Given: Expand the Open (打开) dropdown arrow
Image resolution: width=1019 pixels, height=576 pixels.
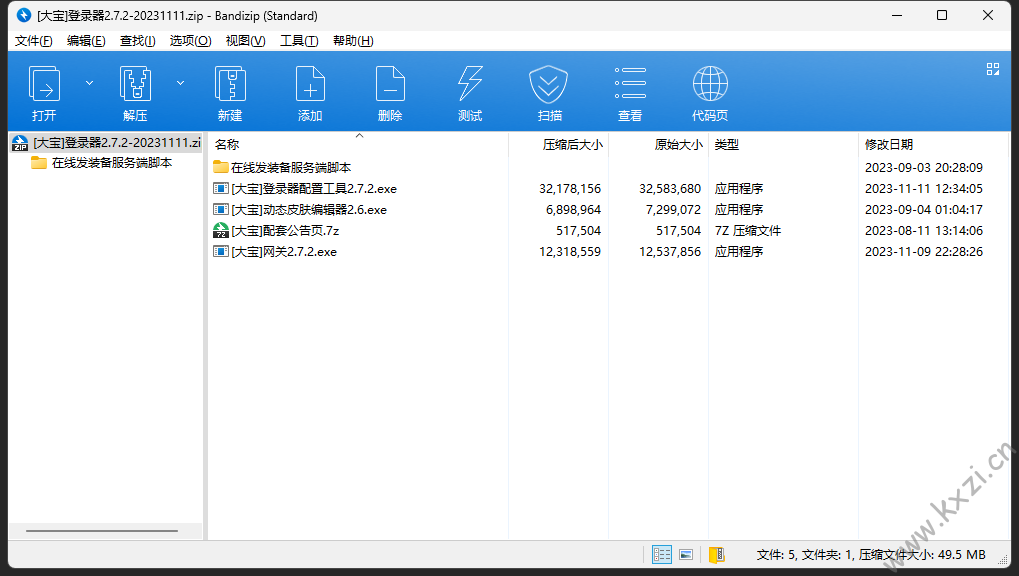Looking at the screenshot, I should point(90,83).
